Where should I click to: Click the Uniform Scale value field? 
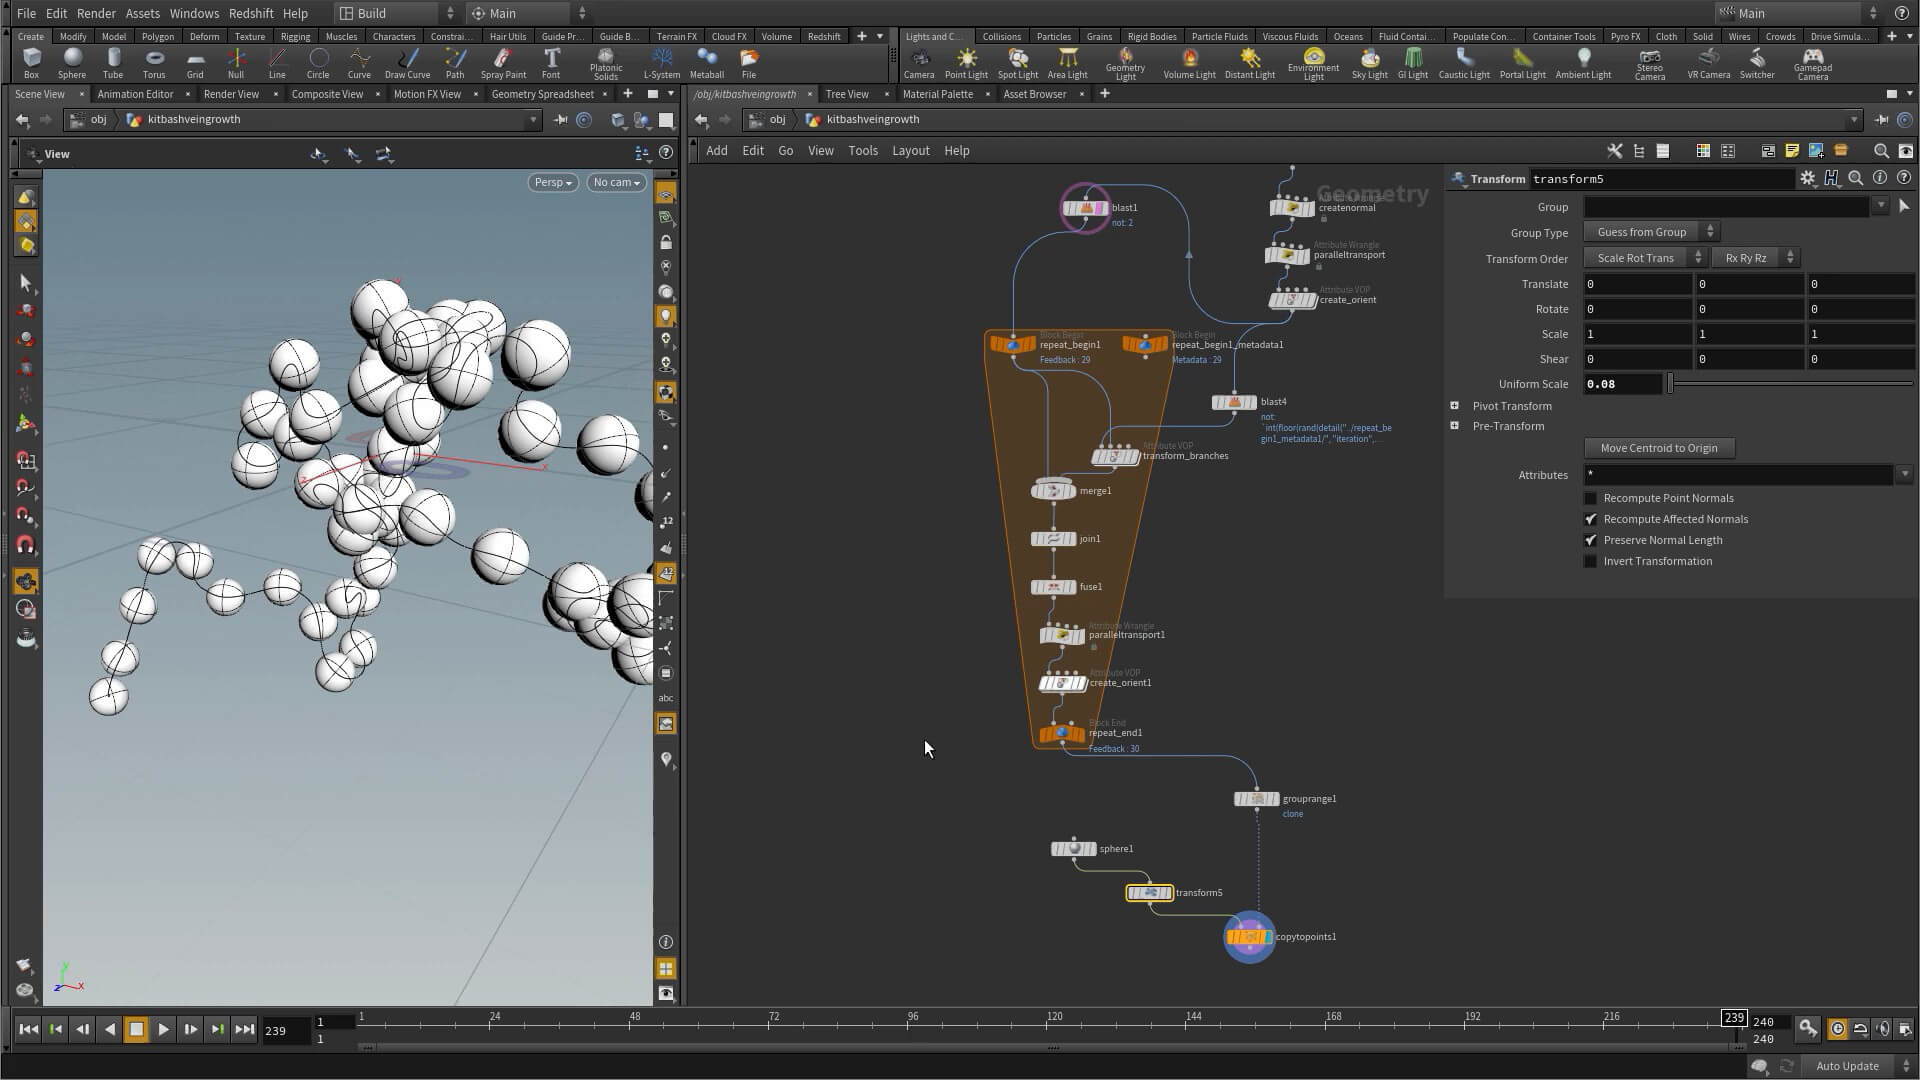click(1621, 384)
